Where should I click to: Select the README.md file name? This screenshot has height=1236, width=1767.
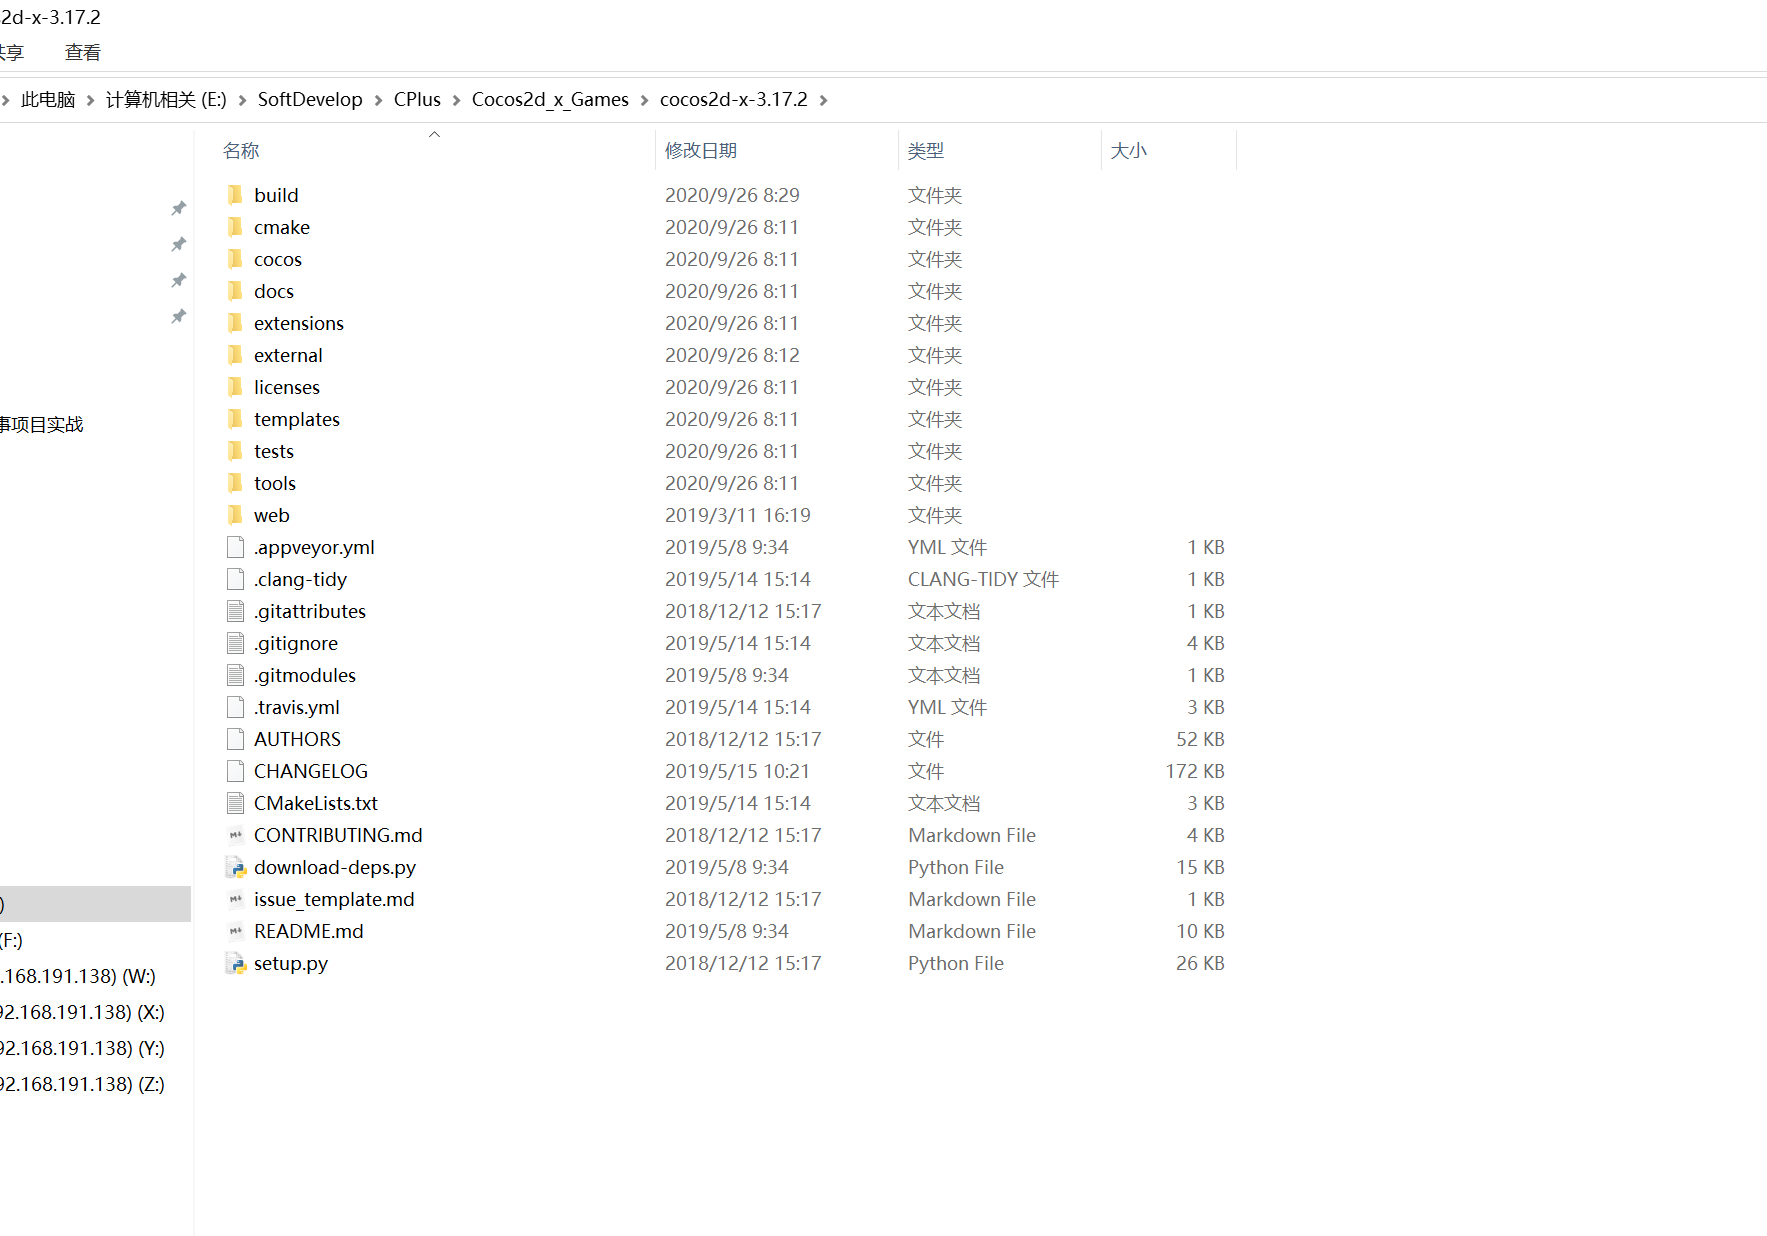tap(309, 931)
